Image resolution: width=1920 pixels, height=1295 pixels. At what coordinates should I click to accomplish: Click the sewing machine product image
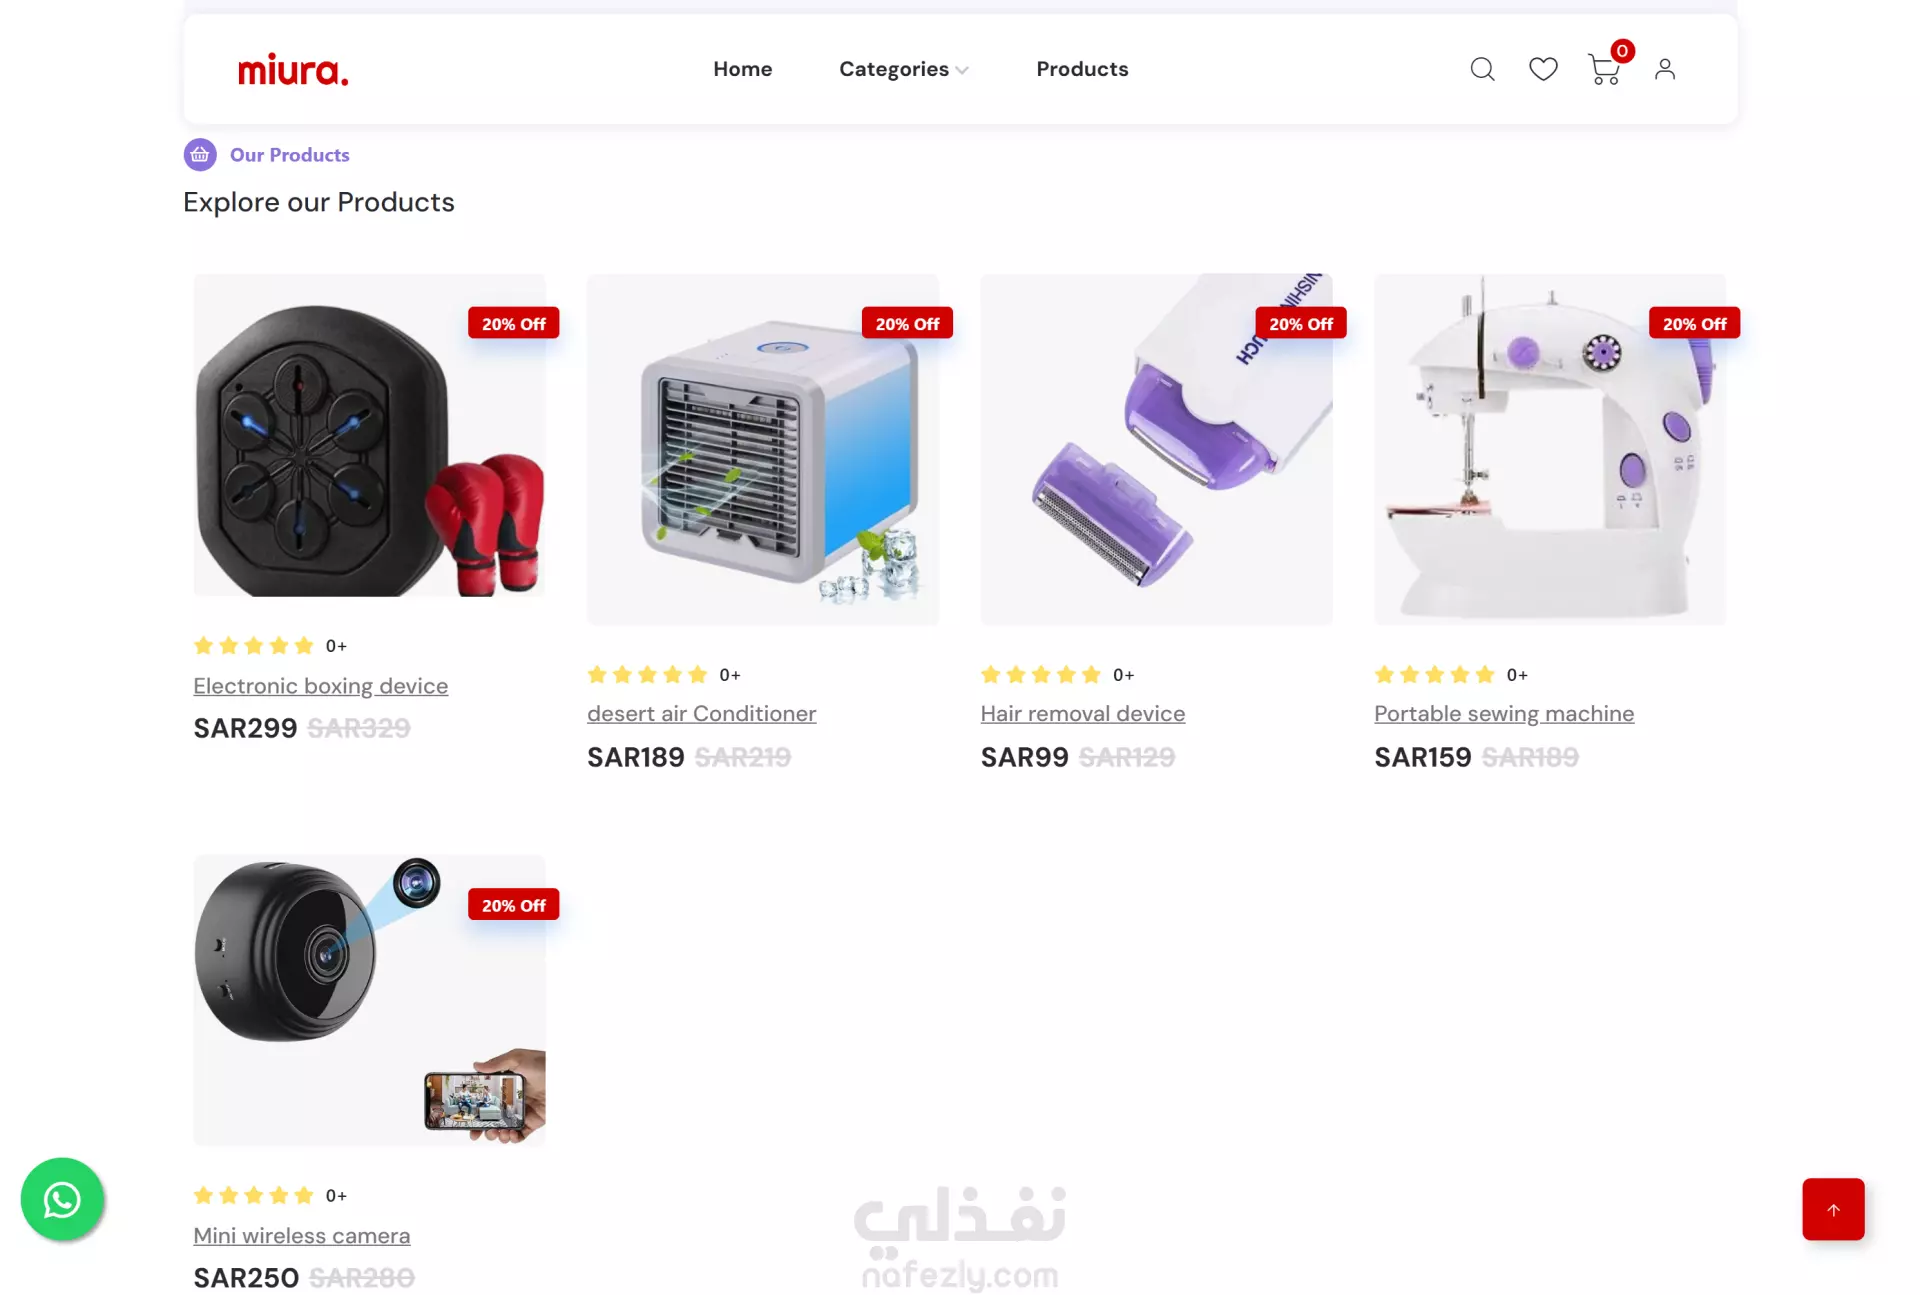[1550, 450]
